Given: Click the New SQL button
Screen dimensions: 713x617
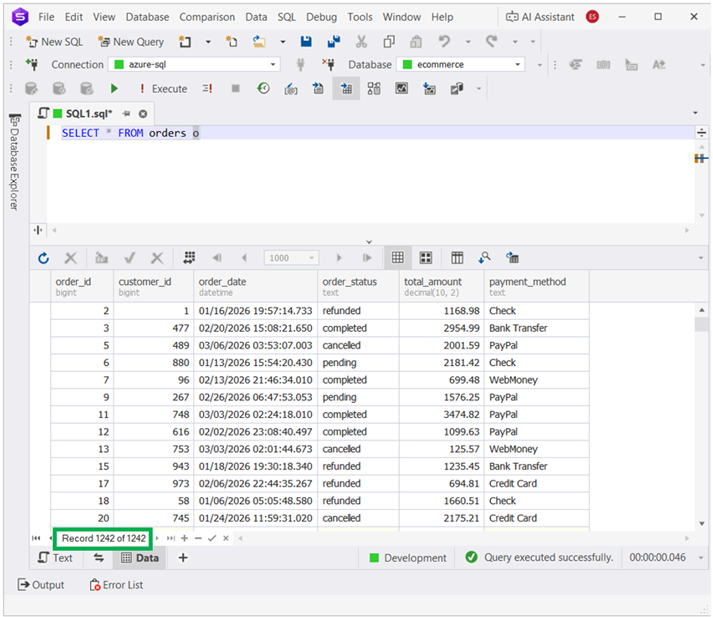Looking at the screenshot, I should tap(55, 42).
